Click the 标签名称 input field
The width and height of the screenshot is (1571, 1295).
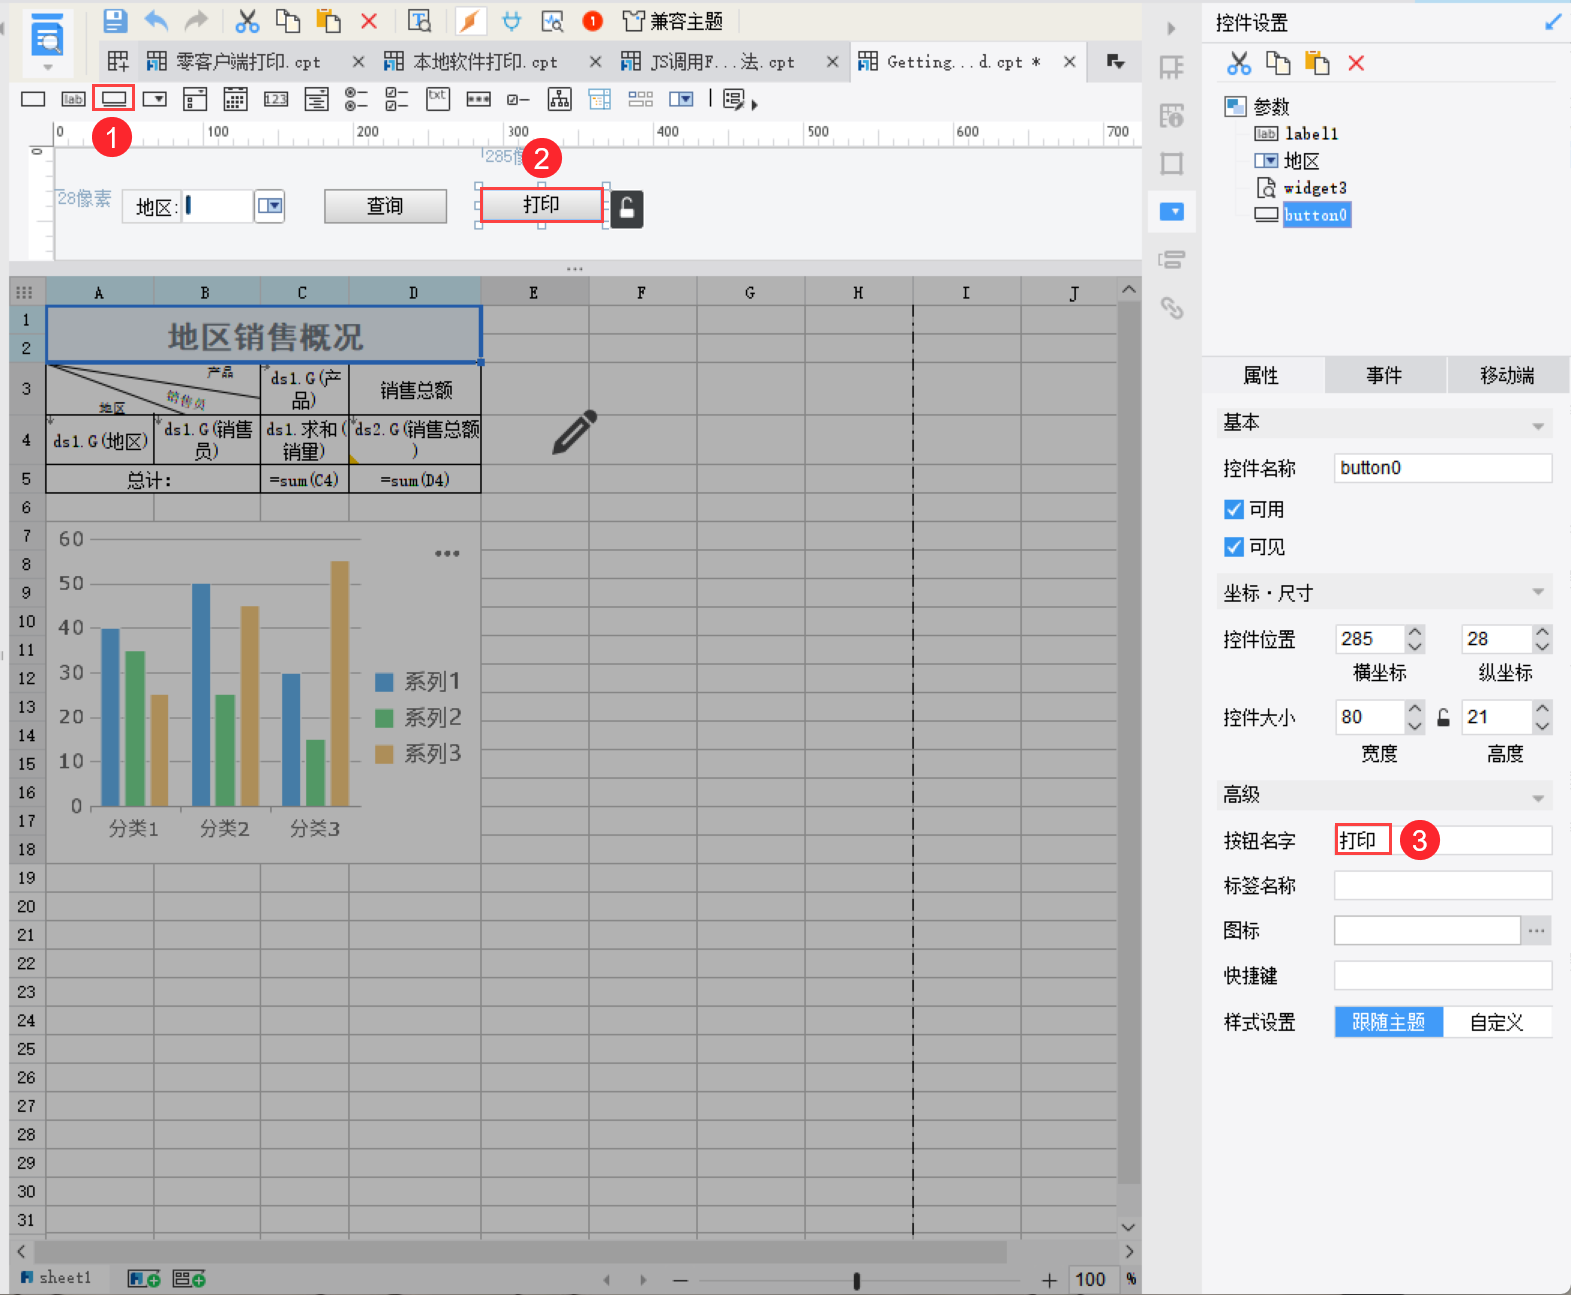point(1443,885)
